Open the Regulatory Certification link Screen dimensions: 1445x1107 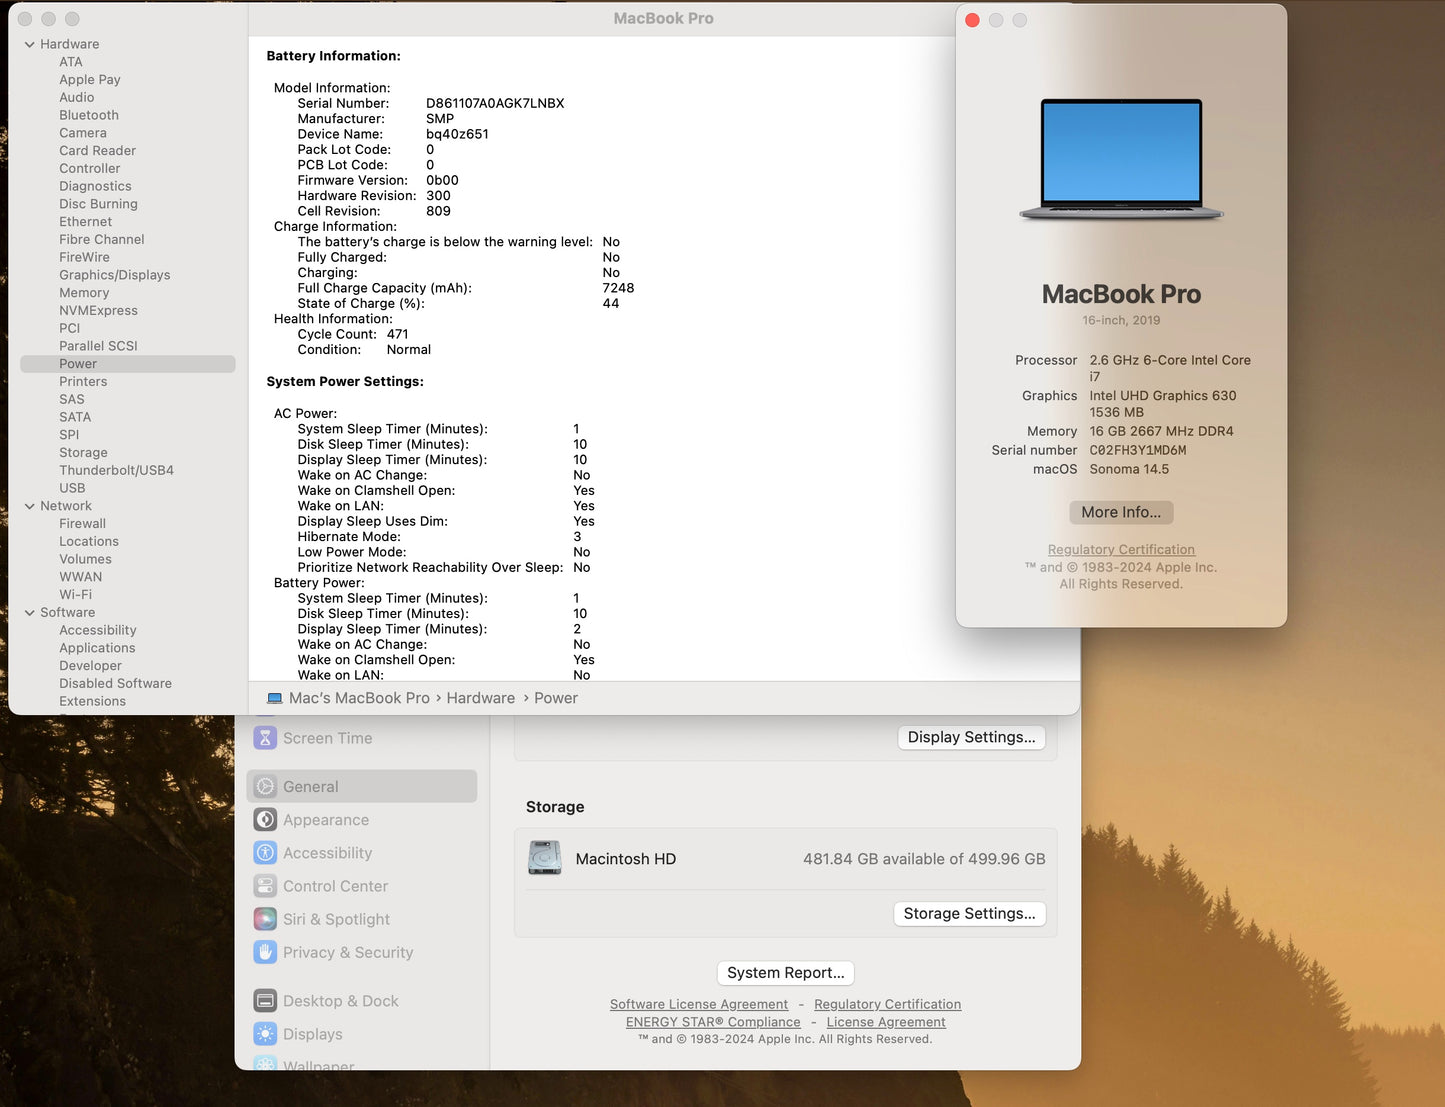click(x=1120, y=549)
